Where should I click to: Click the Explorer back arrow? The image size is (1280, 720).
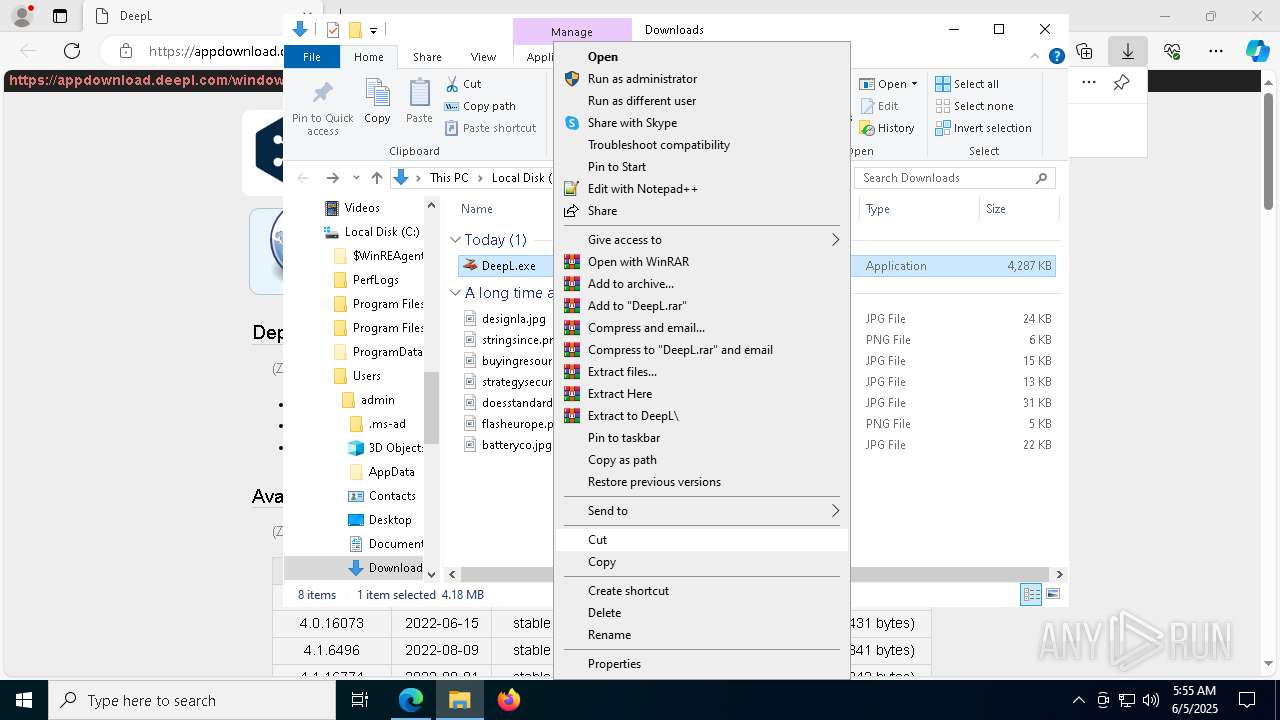click(304, 178)
